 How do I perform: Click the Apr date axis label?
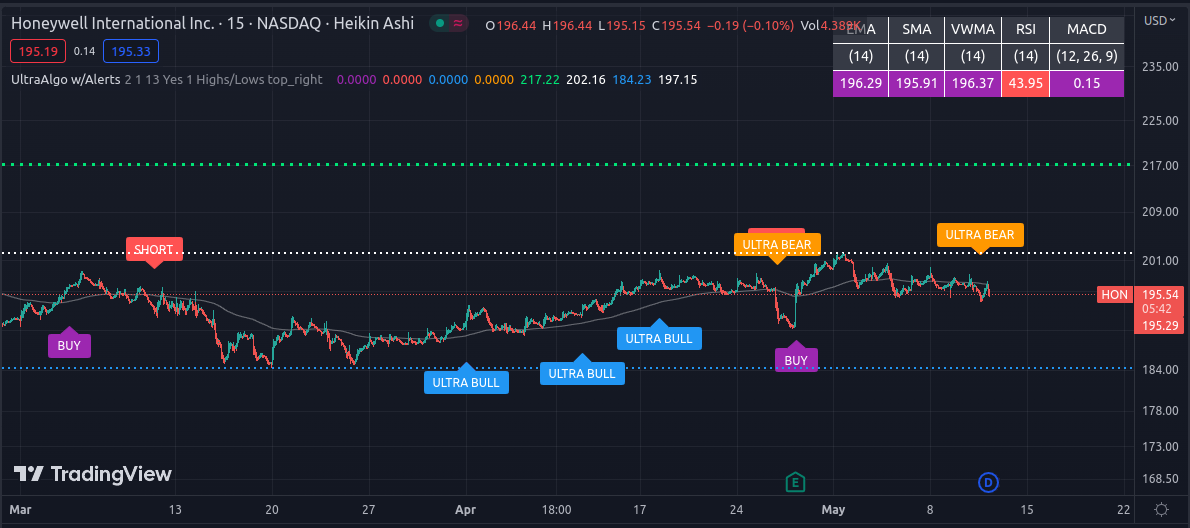pyautogui.click(x=468, y=509)
